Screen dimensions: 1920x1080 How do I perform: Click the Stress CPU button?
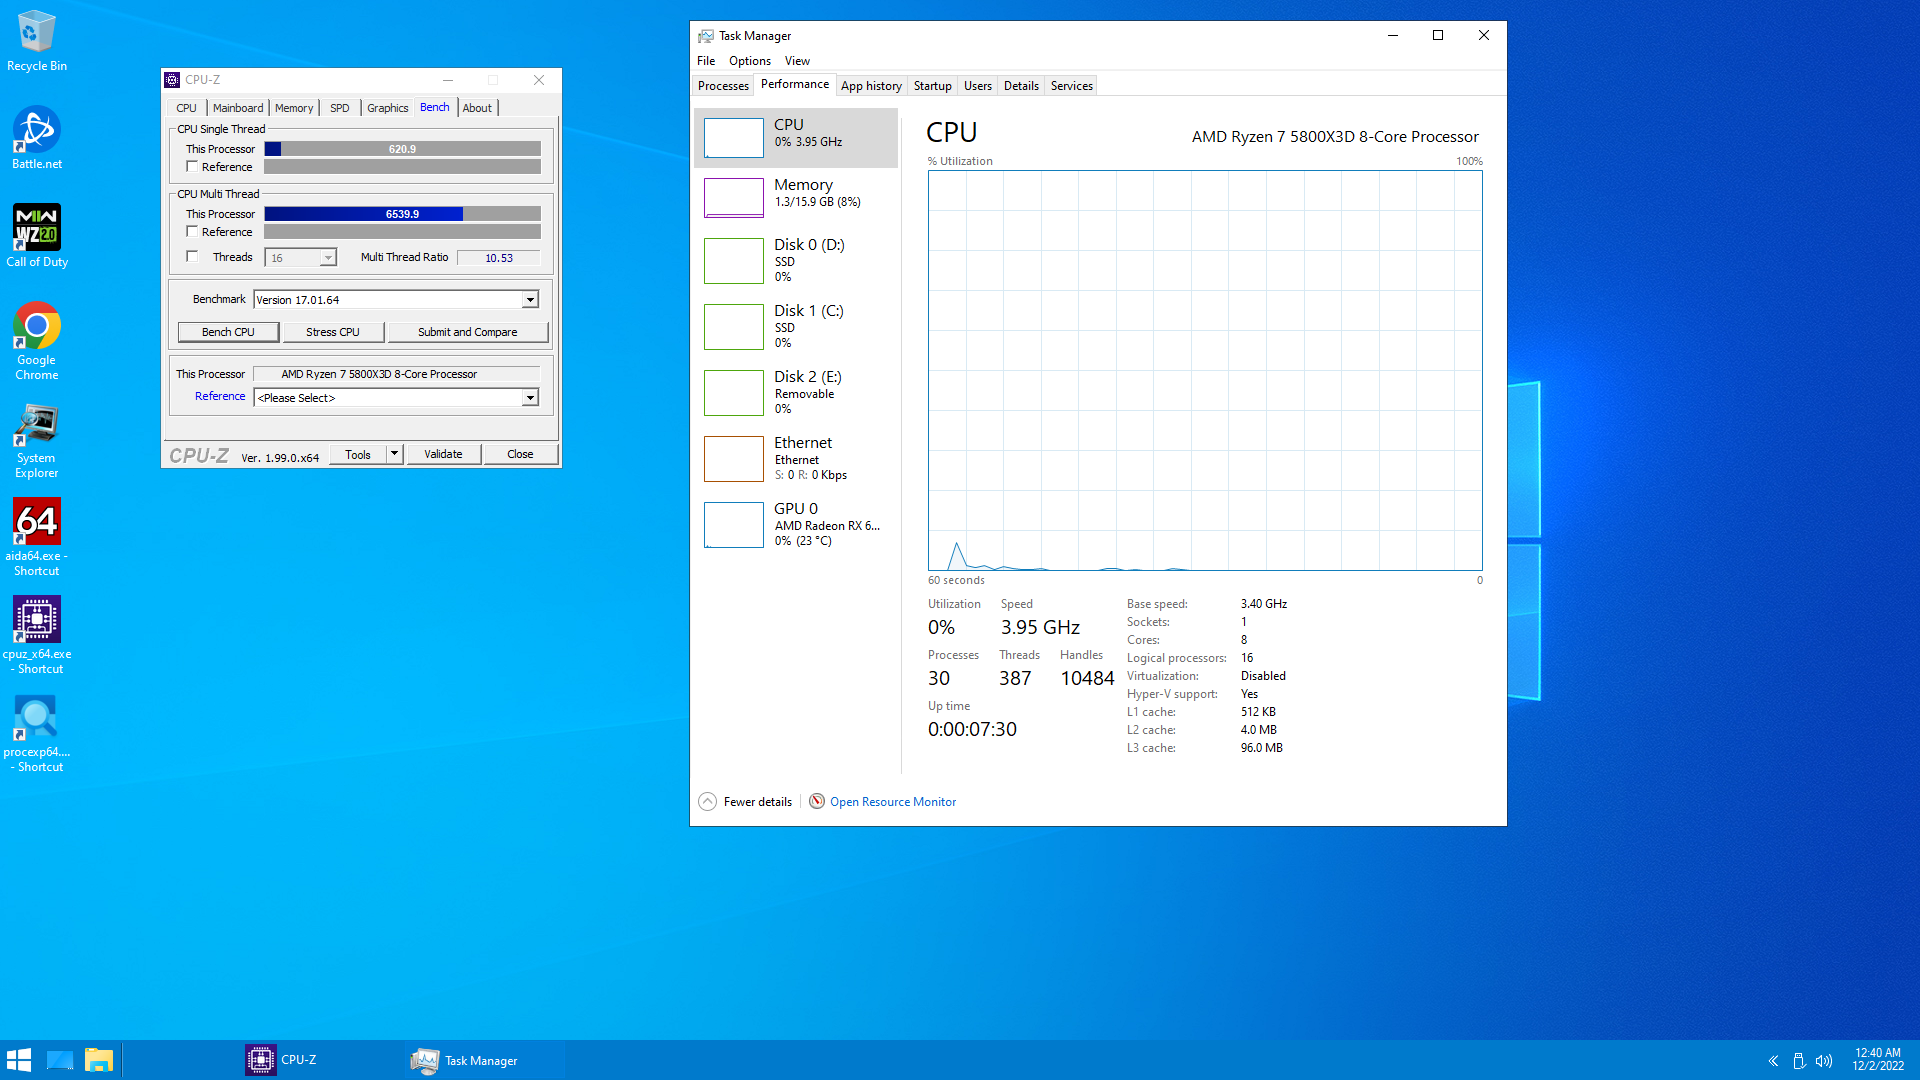coord(333,332)
